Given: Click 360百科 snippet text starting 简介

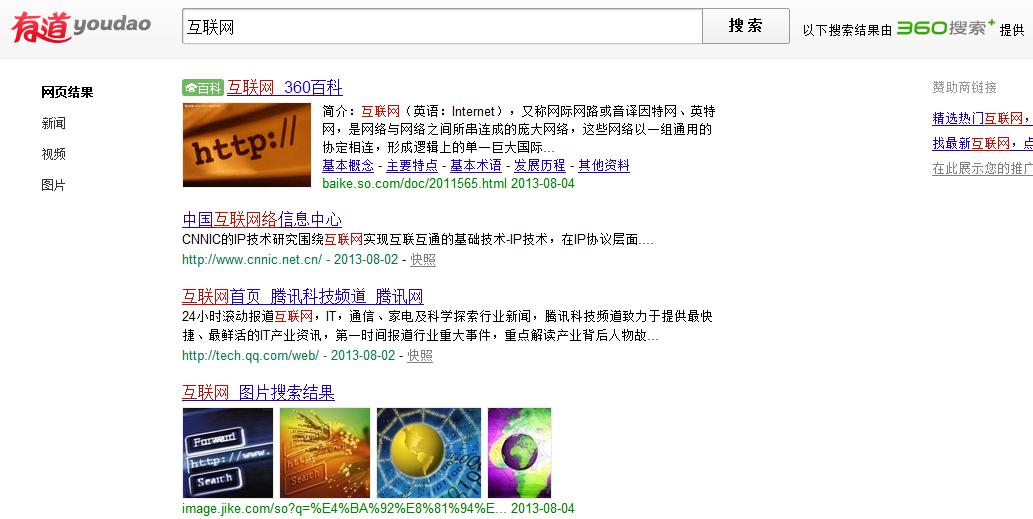Looking at the screenshot, I should coord(518,129).
